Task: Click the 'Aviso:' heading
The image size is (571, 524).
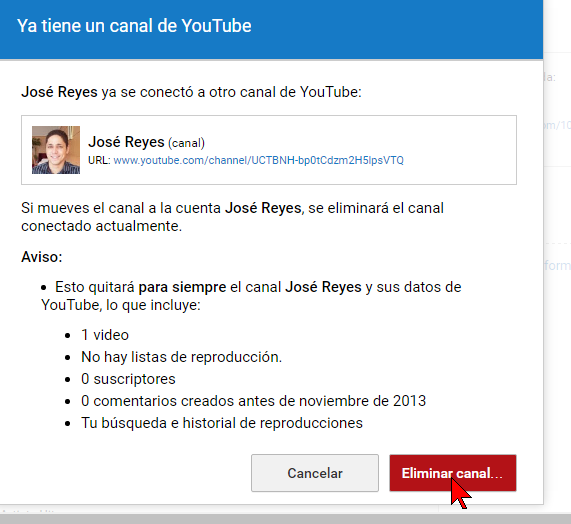Action: tap(42, 257)
